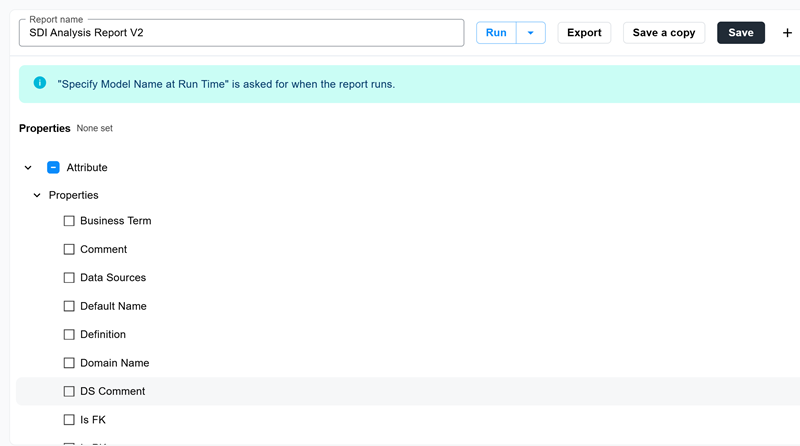Tick the Is FK checkbox
The width and height of the screenshot is (800, 446).
69,419
